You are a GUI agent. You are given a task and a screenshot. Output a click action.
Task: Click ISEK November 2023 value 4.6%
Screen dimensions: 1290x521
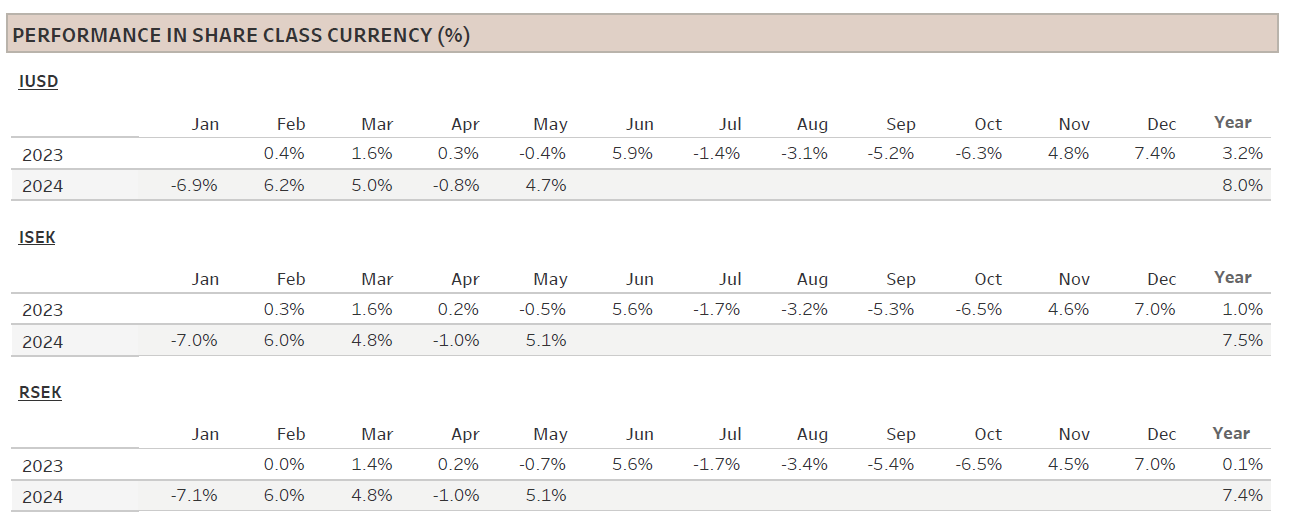(1069, 309)
